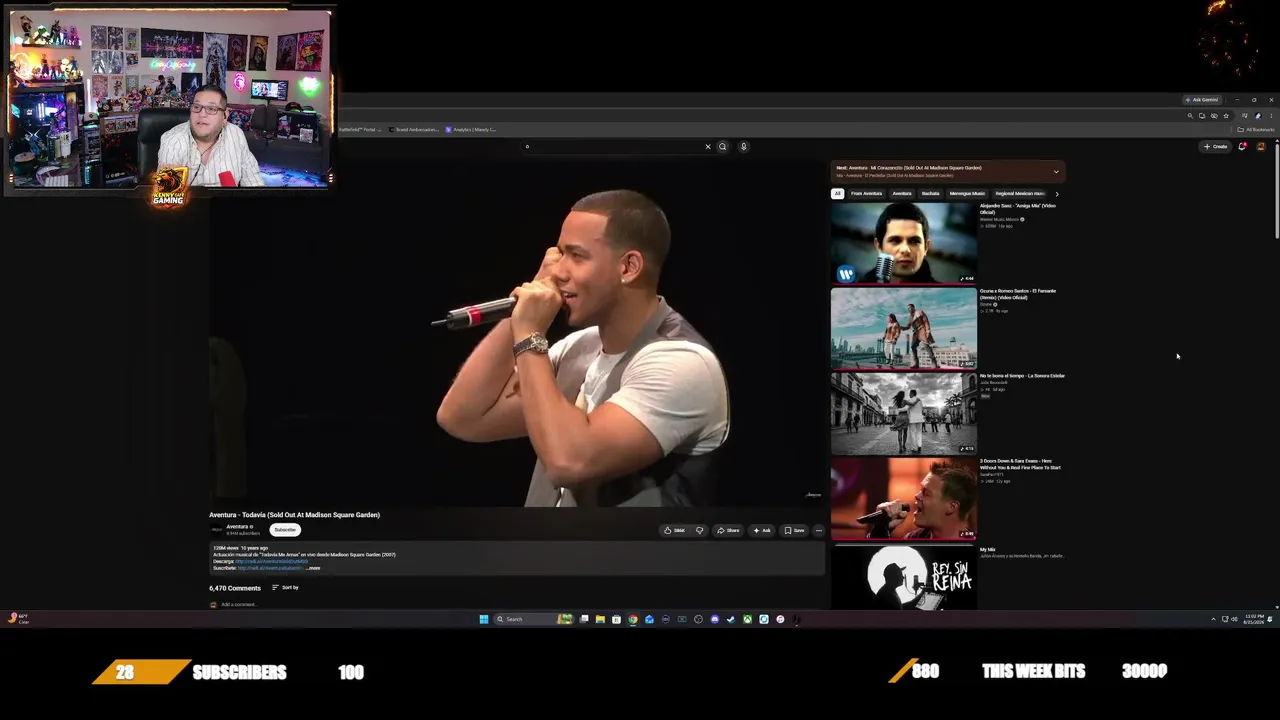Open Chrome zoom magnifier icon in address bar
Screen dimensions: 1280x720
tap(1190, 116)
